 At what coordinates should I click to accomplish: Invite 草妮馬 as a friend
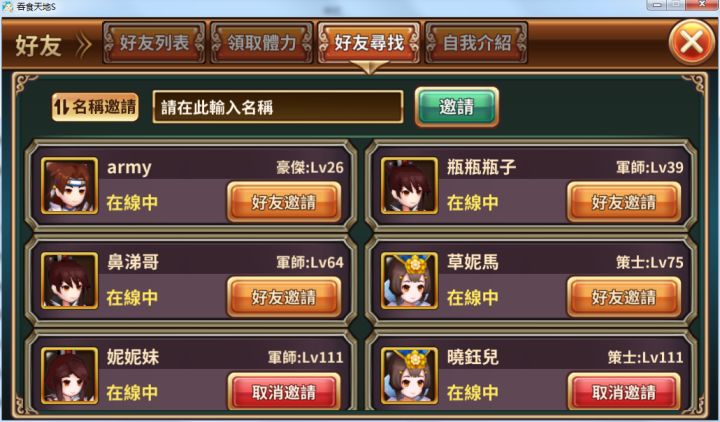point(624,297)
